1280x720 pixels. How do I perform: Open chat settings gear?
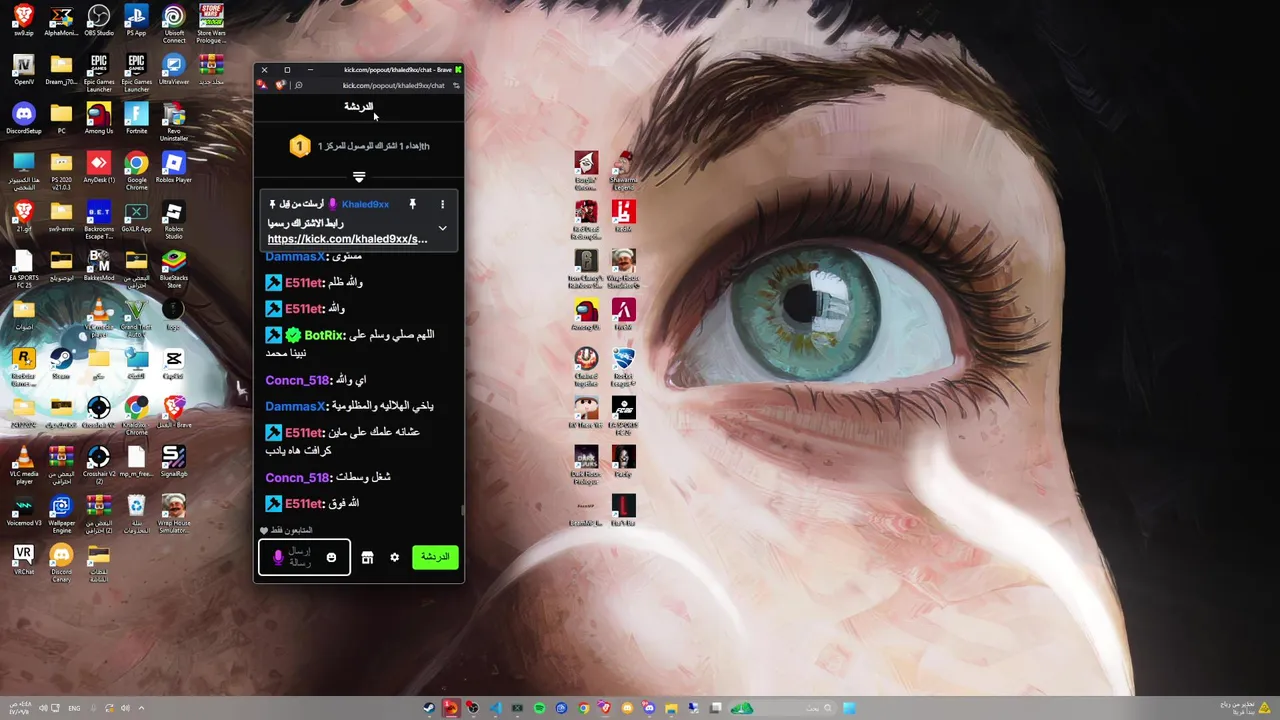pos(394,558)
